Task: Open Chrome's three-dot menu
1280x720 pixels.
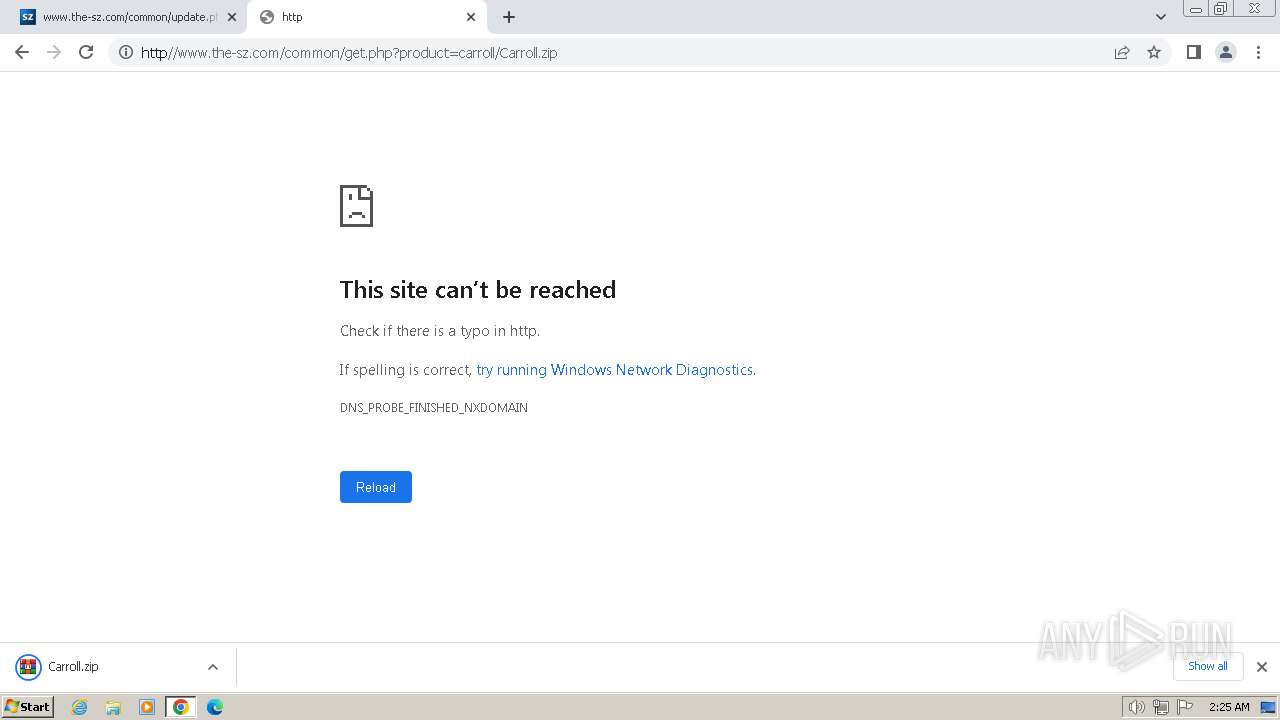Action: click(x=1259, y=52)
